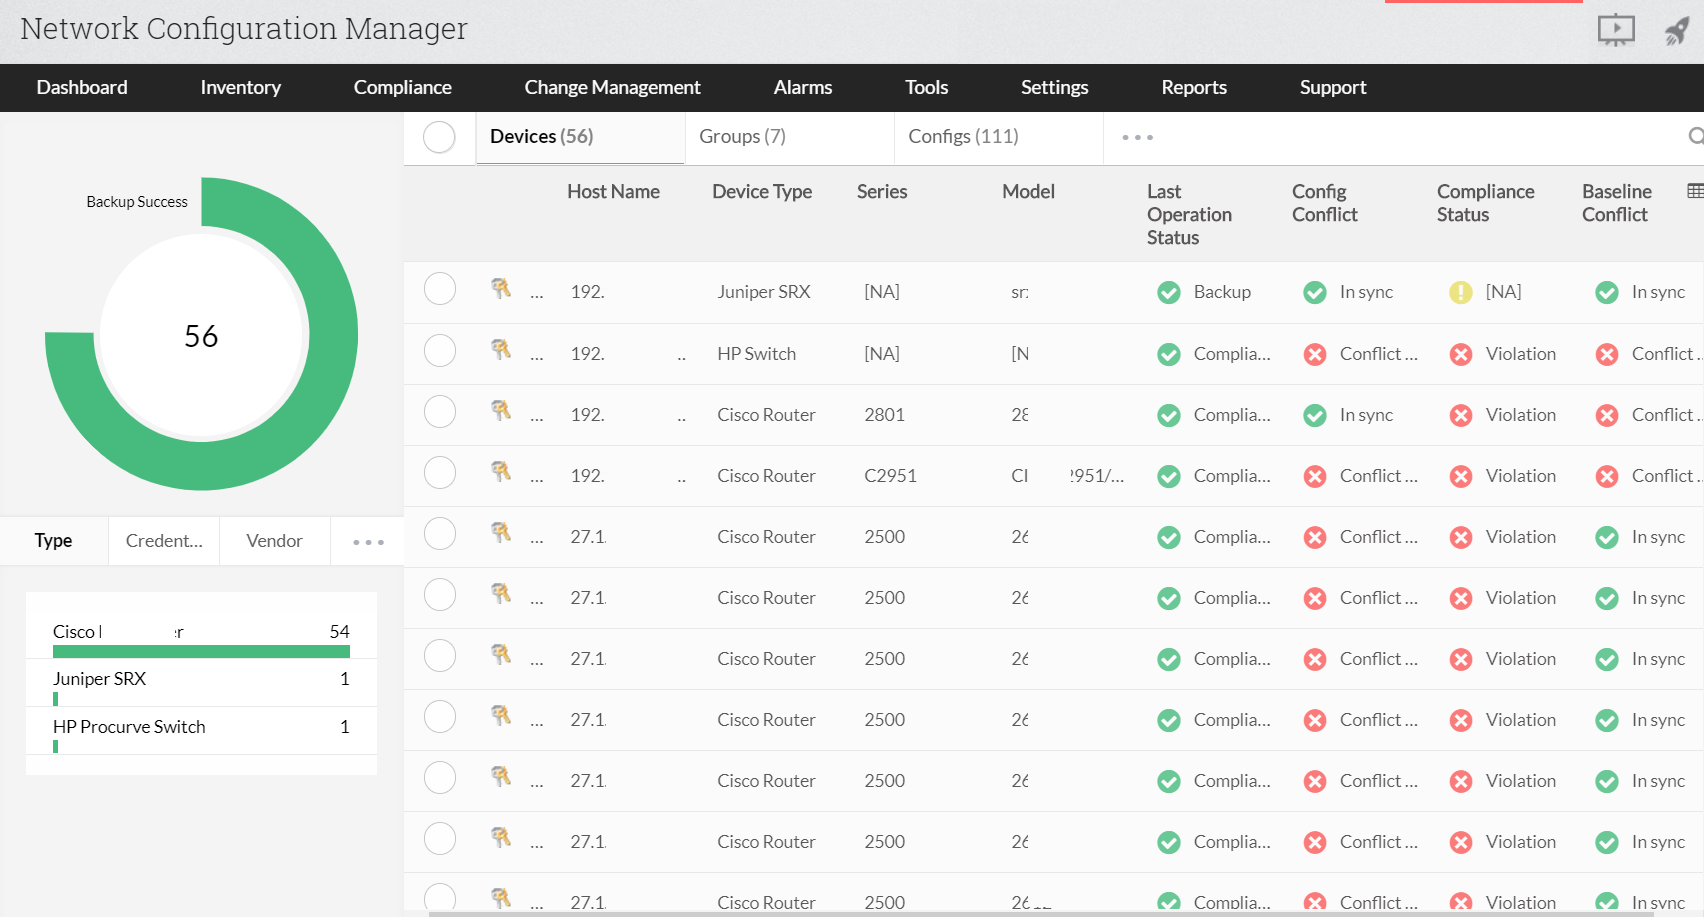This screenshot has height=917, width=1704.
Task: Click HP Switch config conflict red icon
Action: point(1315,354)
